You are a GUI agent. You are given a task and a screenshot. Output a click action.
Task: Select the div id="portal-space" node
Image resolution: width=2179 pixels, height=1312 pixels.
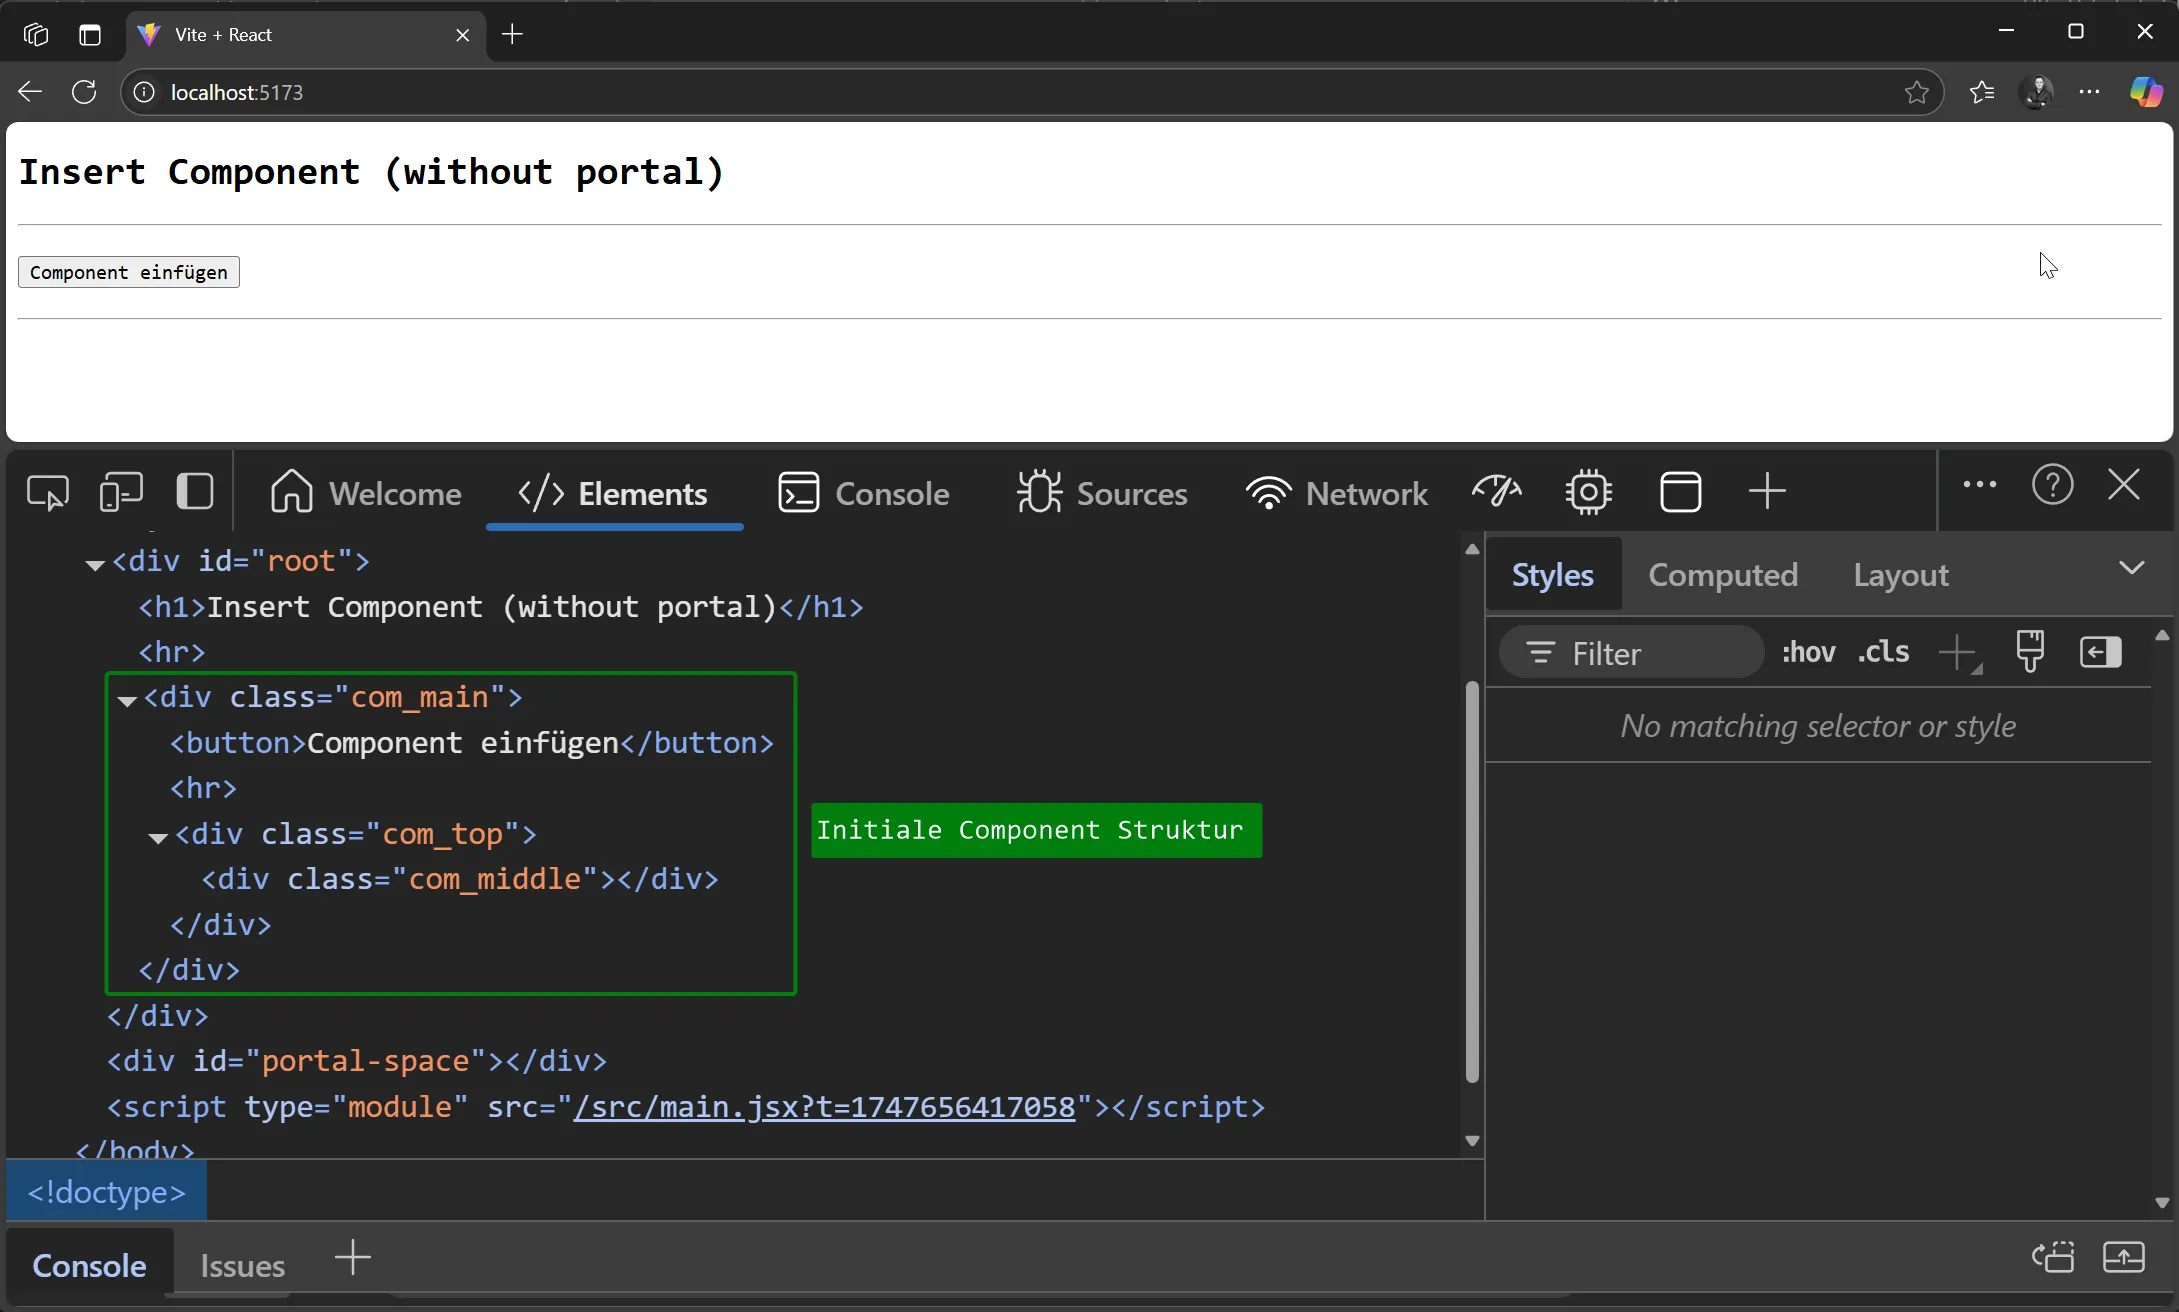pyautogui.click(x=357, y=1061)
